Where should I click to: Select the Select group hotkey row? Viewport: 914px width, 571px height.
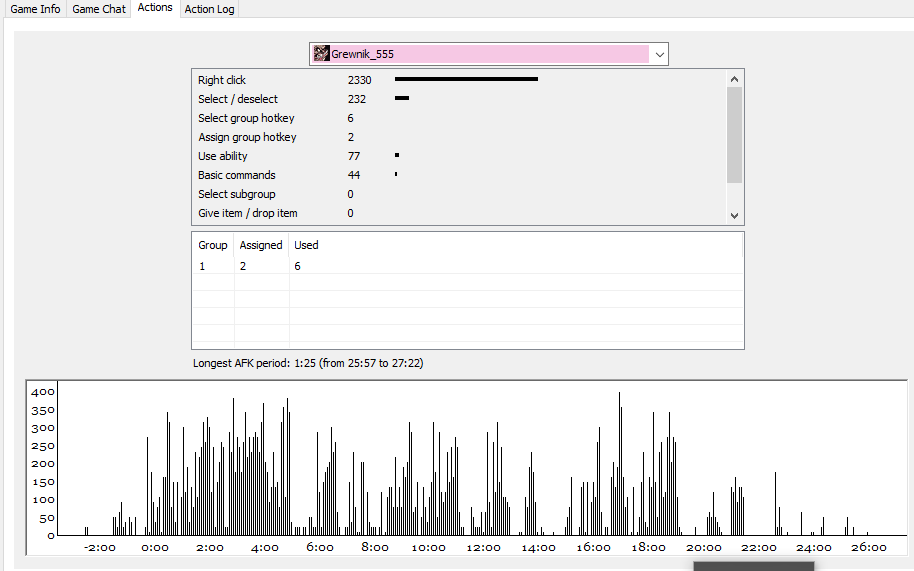(x=459, y=118)
